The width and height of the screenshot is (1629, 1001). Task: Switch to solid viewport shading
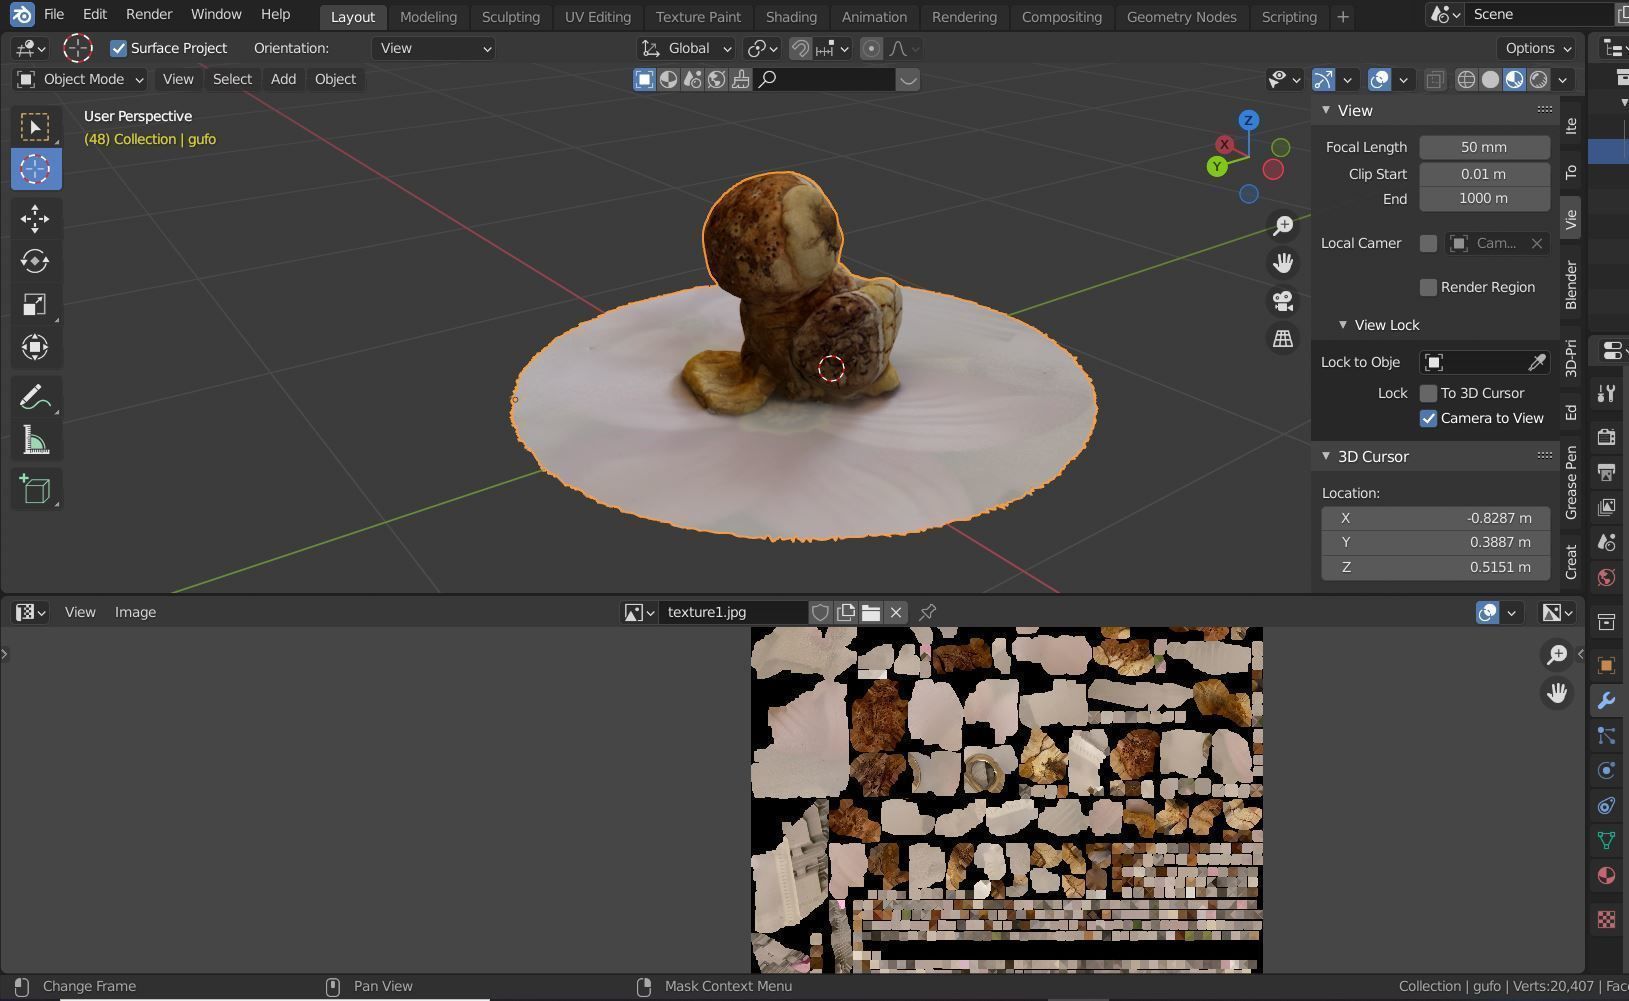(1490, 80)
